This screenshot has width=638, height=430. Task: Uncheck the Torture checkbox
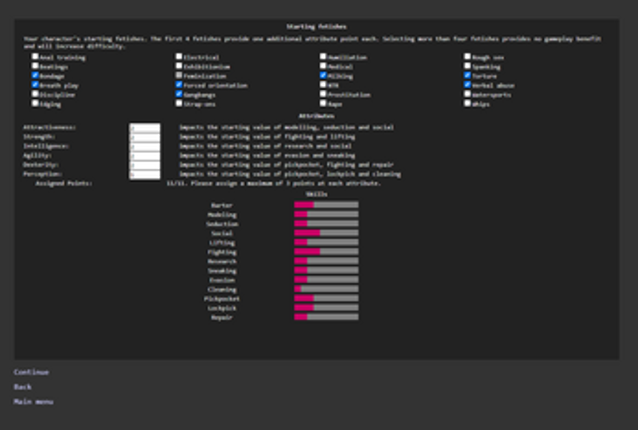click(468, 75)
